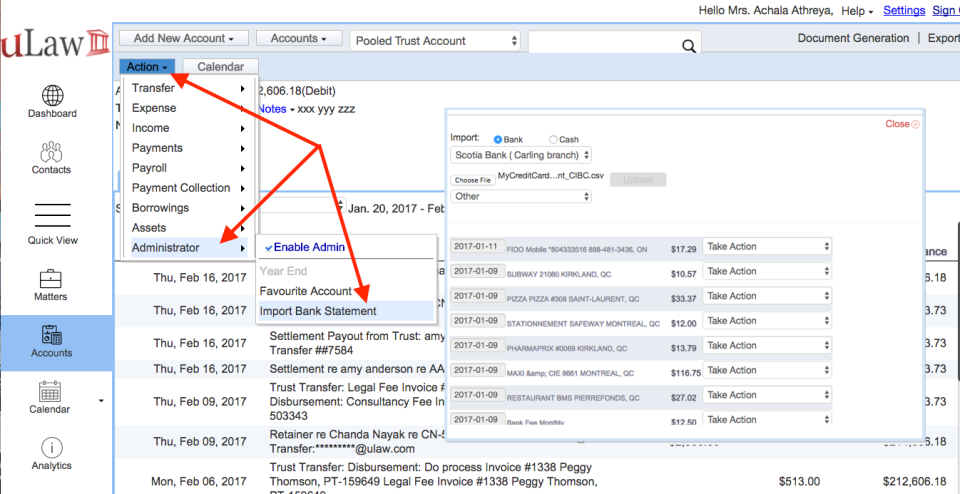The height and width of the screenshot is (494, 960).
Task: Open Quick View lines icon
Action: (53, 216)
